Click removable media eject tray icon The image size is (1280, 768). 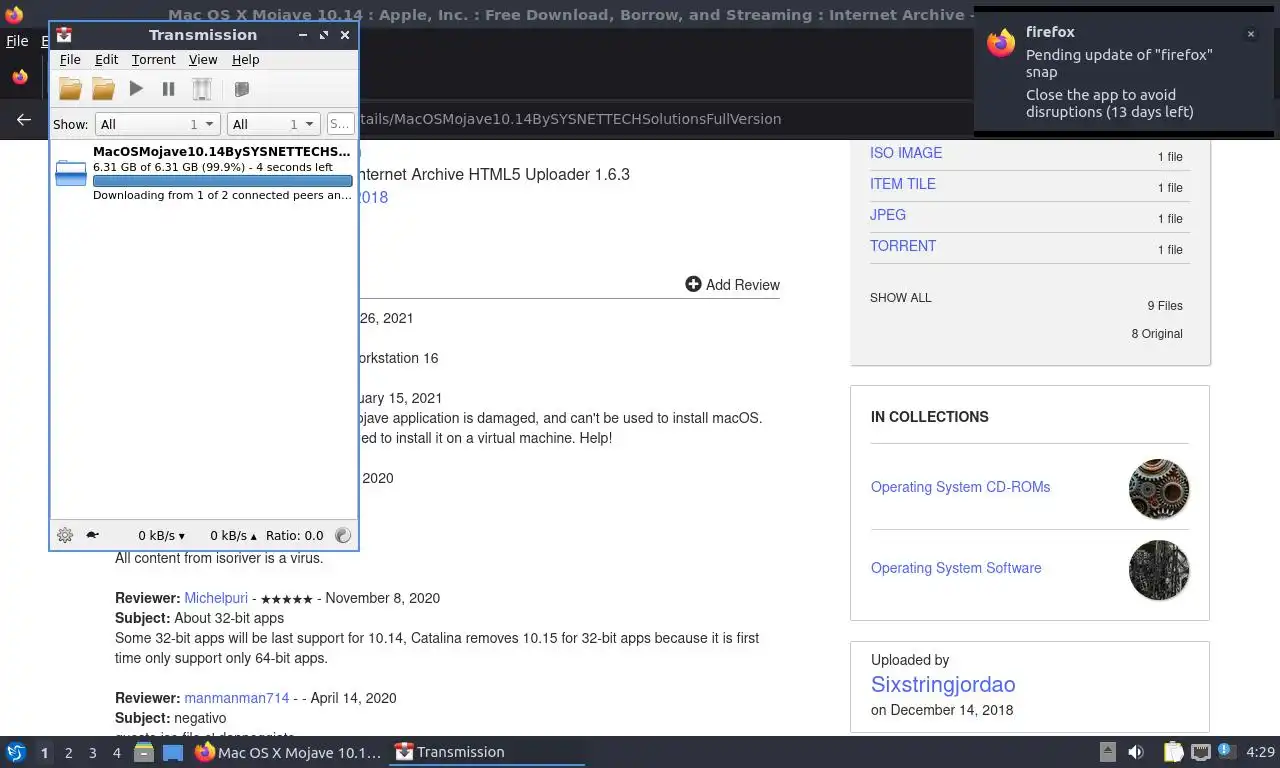pos(1107,752)
